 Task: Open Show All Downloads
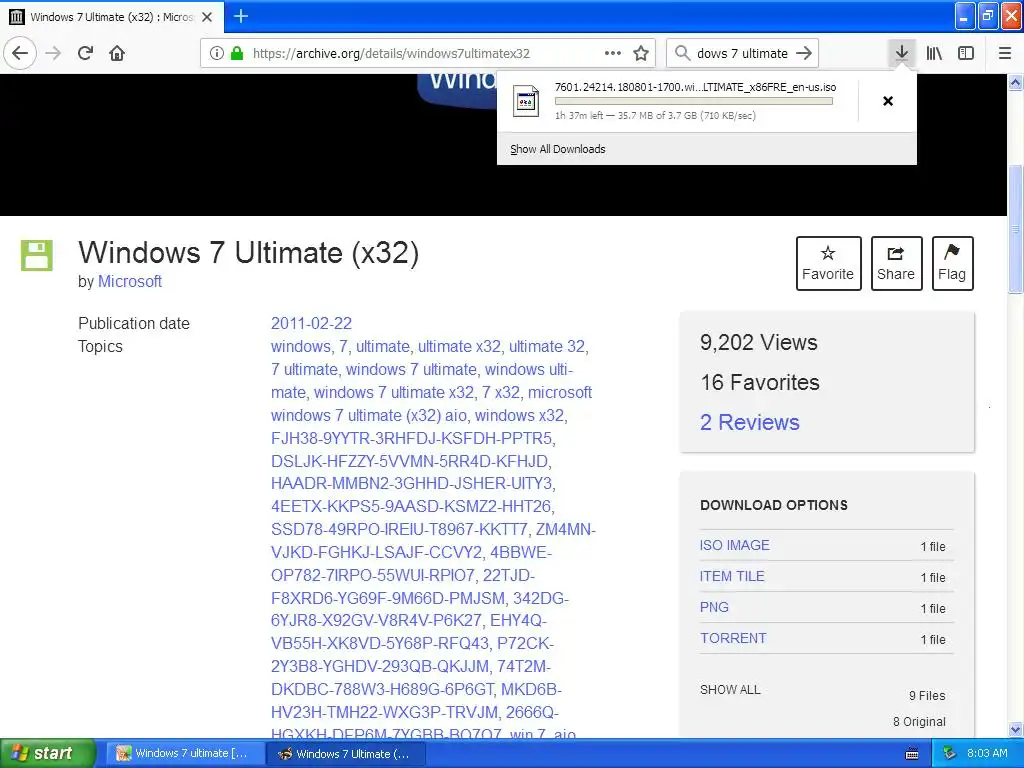(558, 149)
